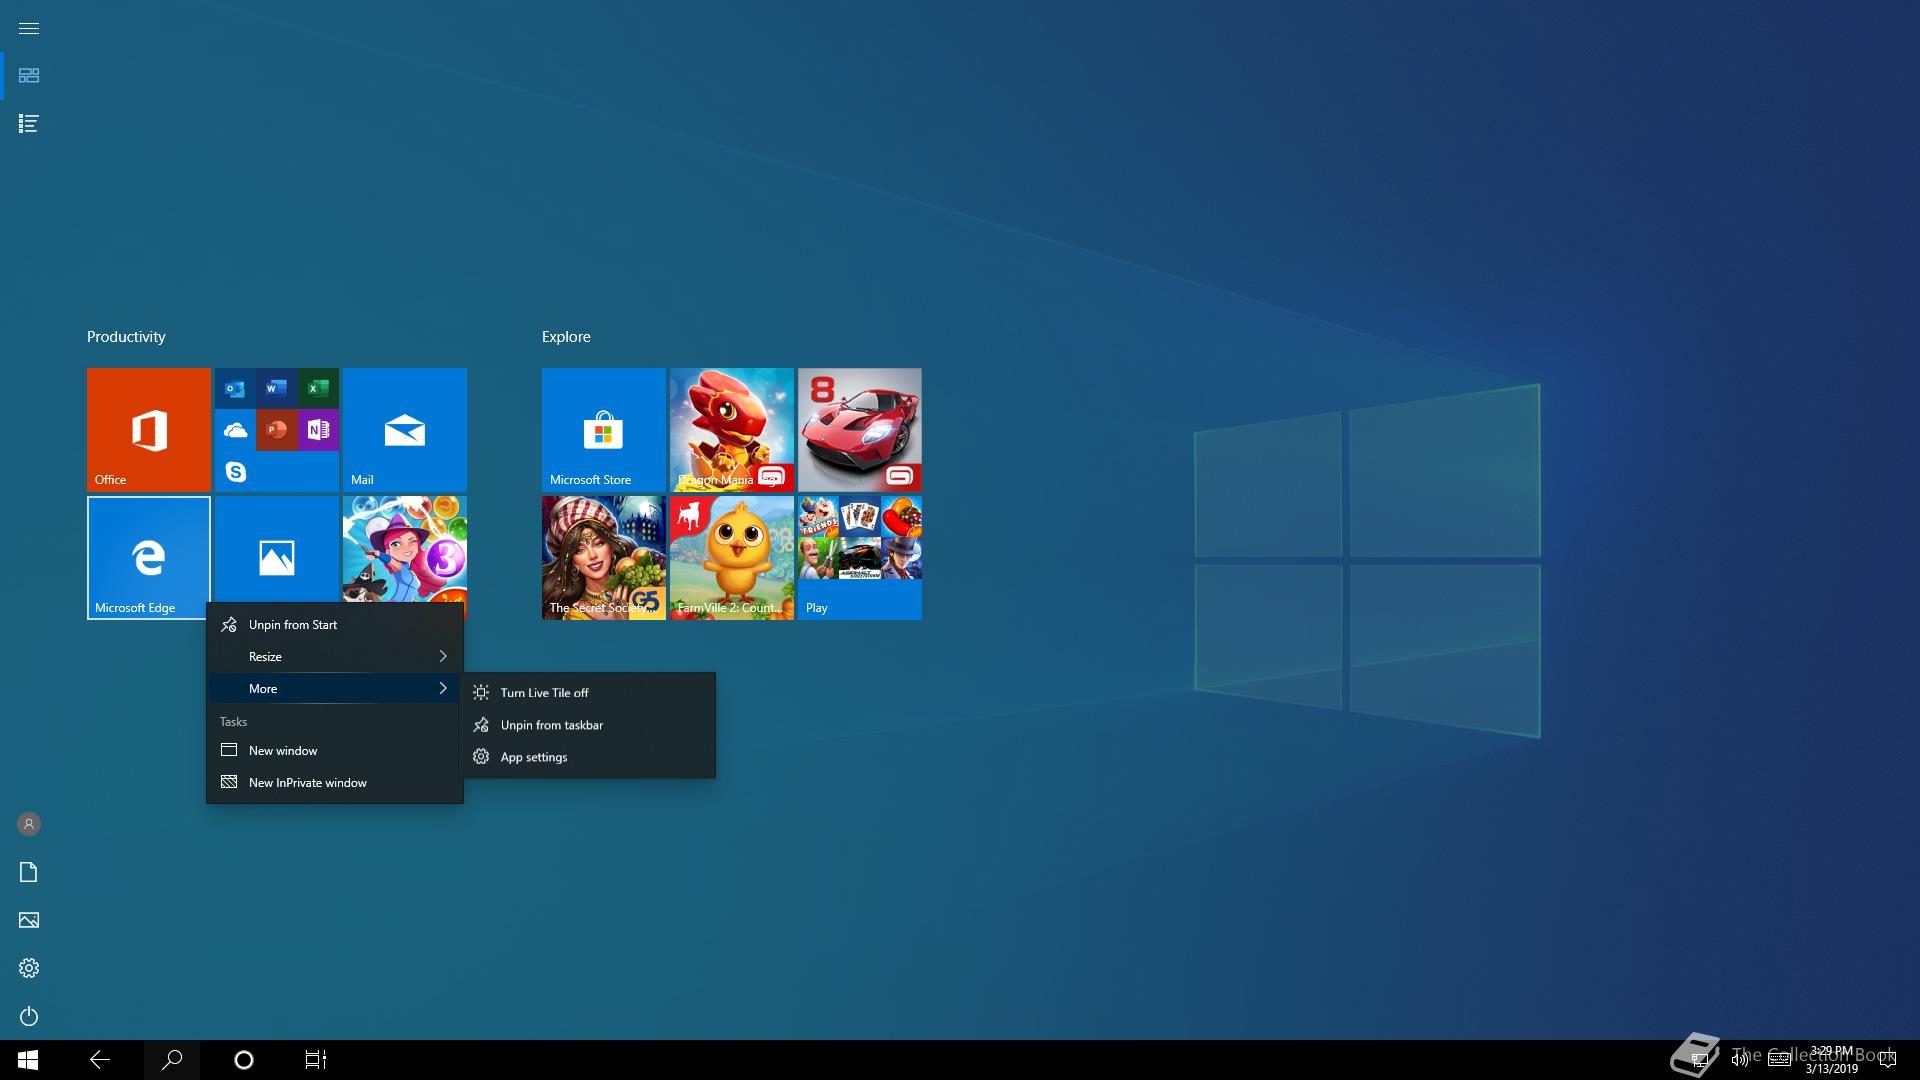Open Documents from the Start sidebar

[29, 872]
